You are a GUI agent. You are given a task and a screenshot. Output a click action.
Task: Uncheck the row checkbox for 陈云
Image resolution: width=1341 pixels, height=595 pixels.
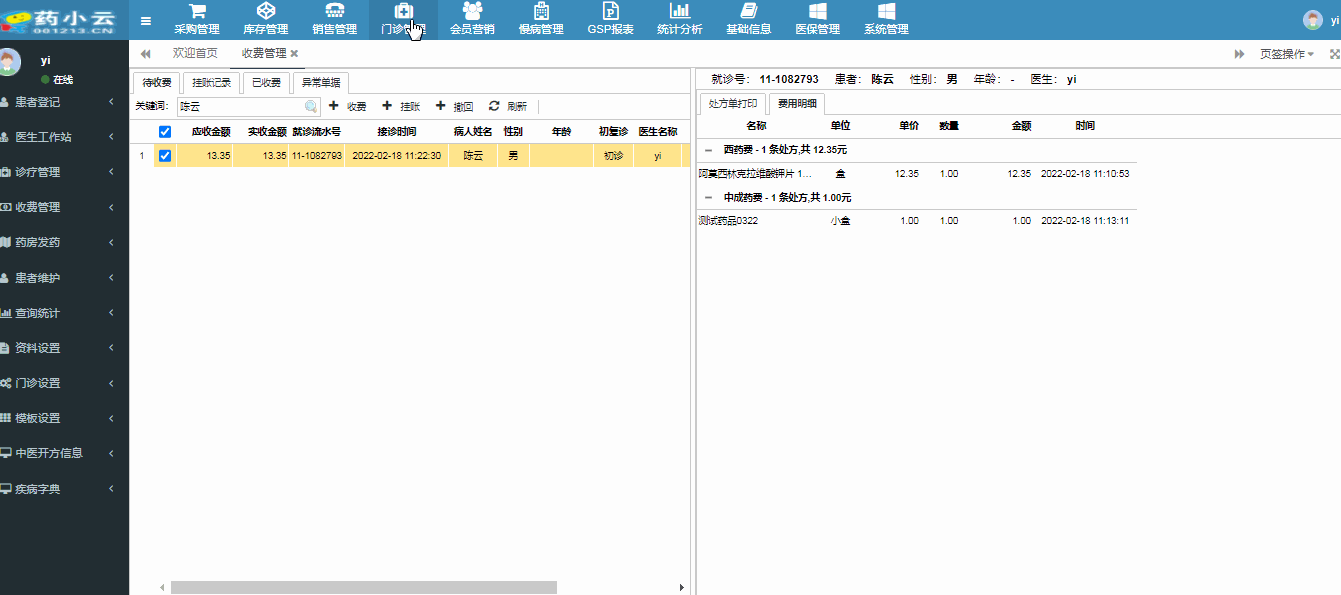pyautogui.click(x=165, y=155)
